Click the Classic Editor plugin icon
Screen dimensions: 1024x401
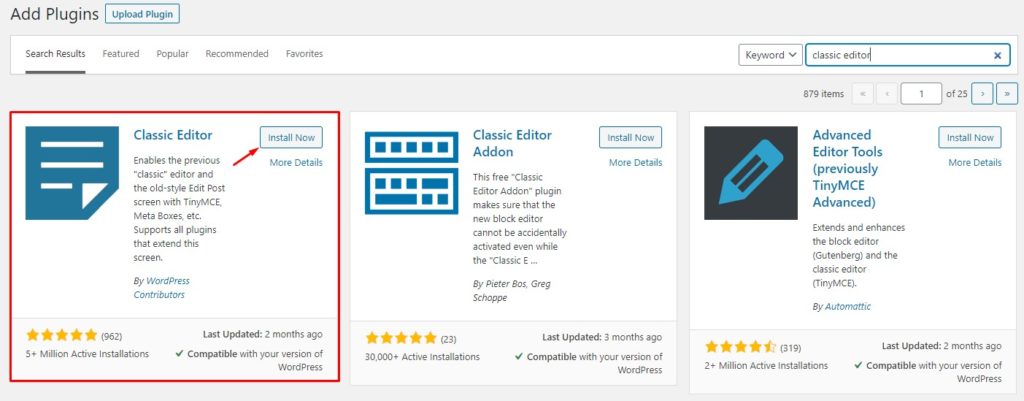tap(72, 173)
